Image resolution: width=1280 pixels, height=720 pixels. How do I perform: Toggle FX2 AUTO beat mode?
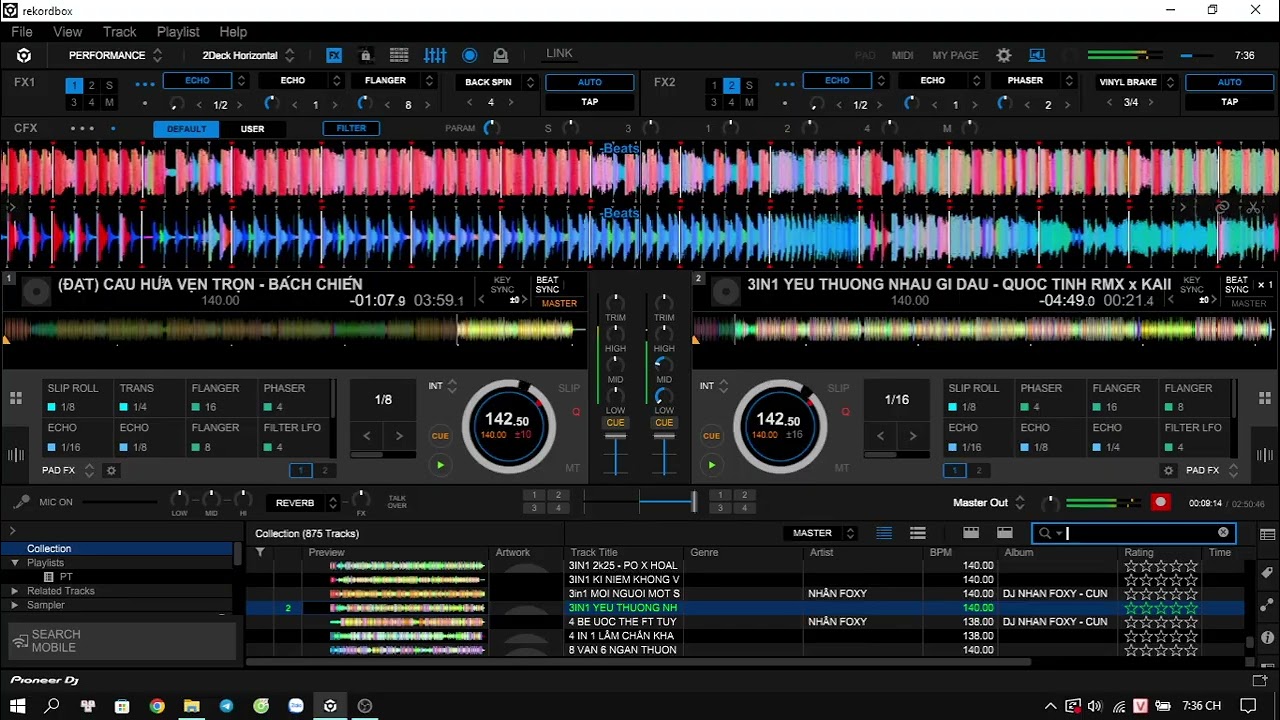click(1229, 82)
